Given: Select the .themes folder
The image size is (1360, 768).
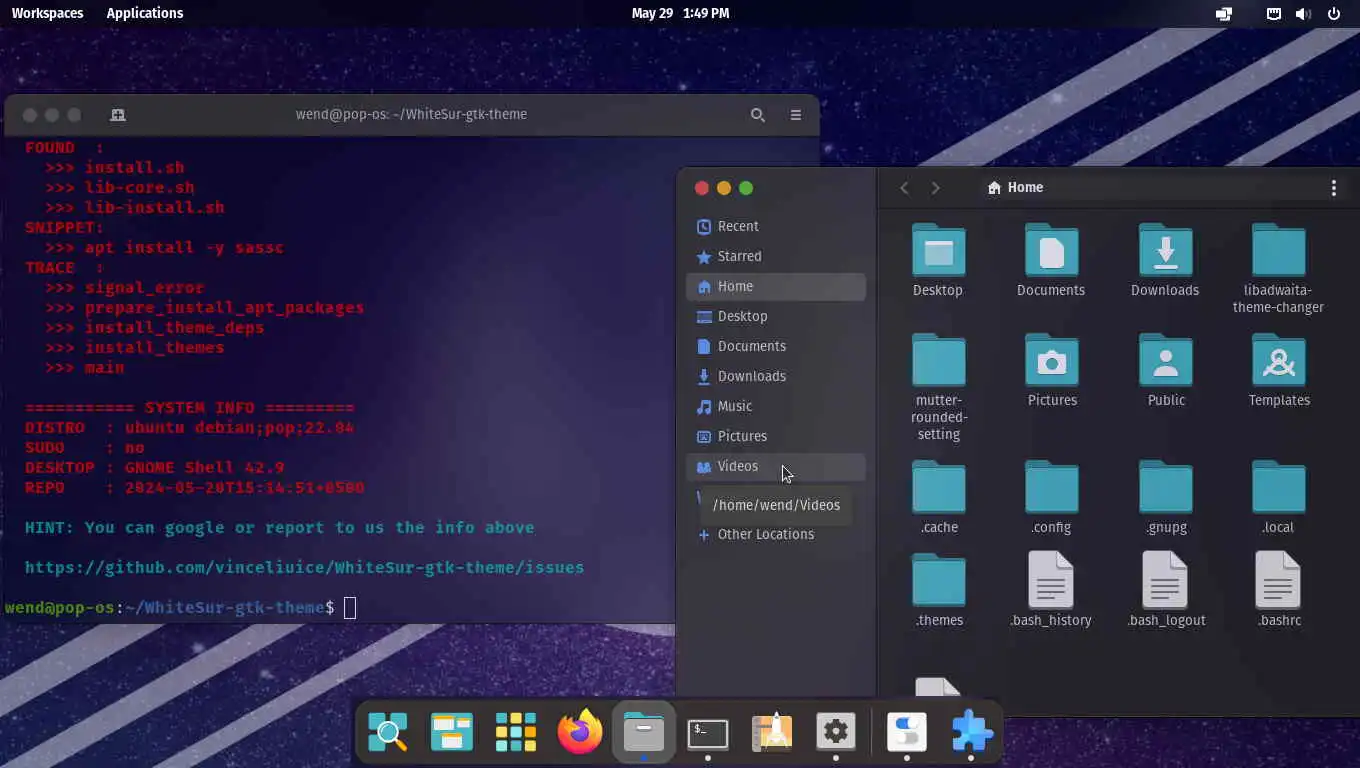Looking at the screenshot, I should click(939, 590).
